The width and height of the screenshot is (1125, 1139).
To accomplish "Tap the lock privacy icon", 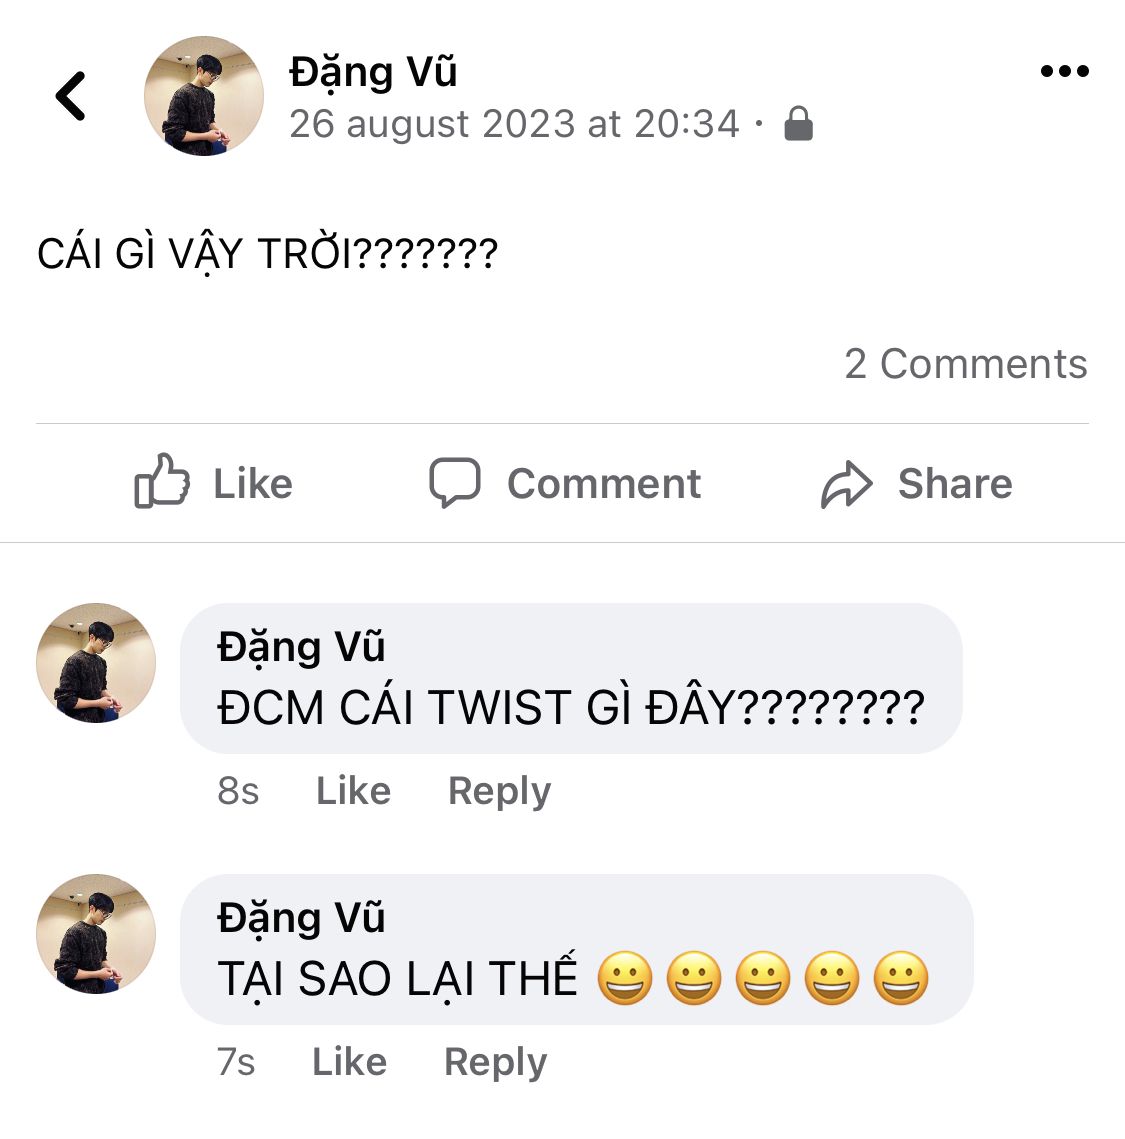I will pyautogui.click(x=798, y=123).
